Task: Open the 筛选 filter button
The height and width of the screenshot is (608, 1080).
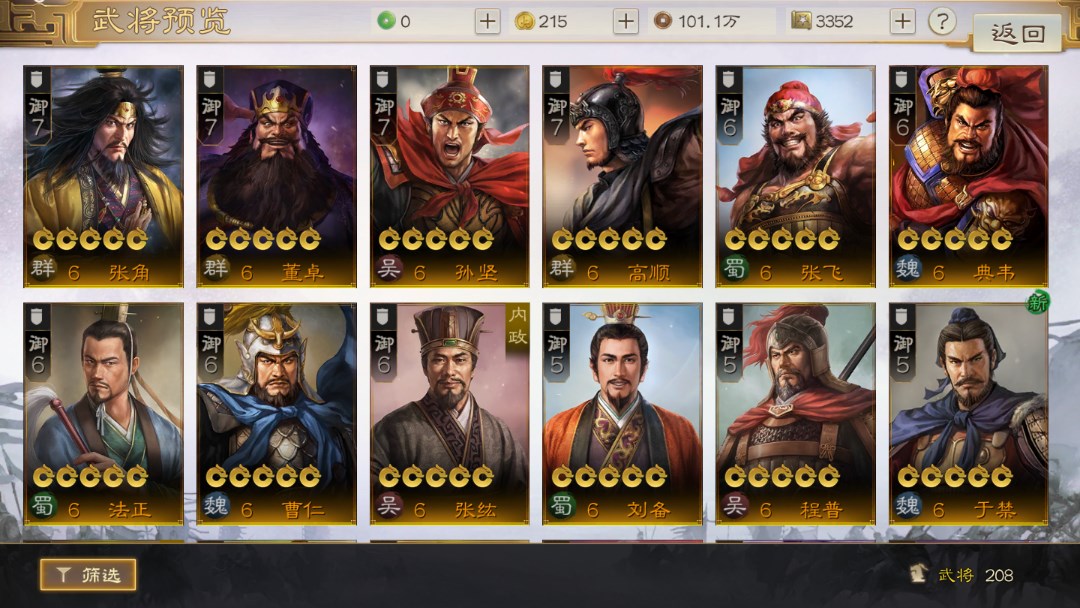Action: click(87, 574)
